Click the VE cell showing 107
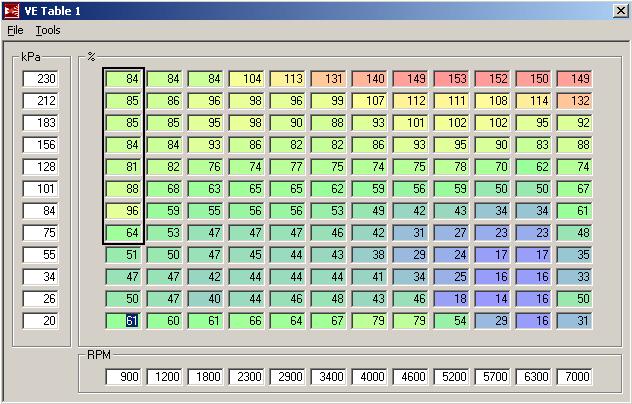Image resolution: width=632 pixels, height=404 pixels. click(x=370, y=100)
